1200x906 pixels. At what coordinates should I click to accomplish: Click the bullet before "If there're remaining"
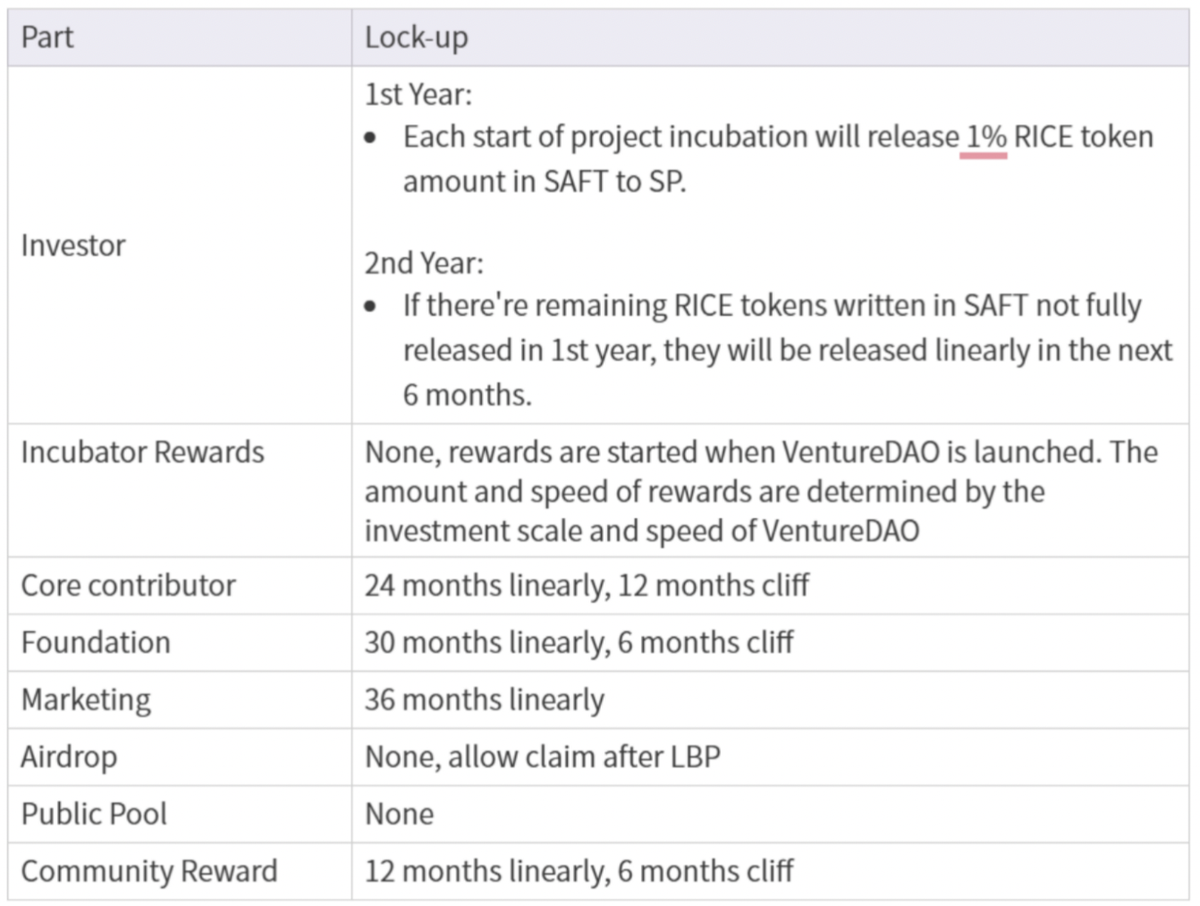coord(372,306)
